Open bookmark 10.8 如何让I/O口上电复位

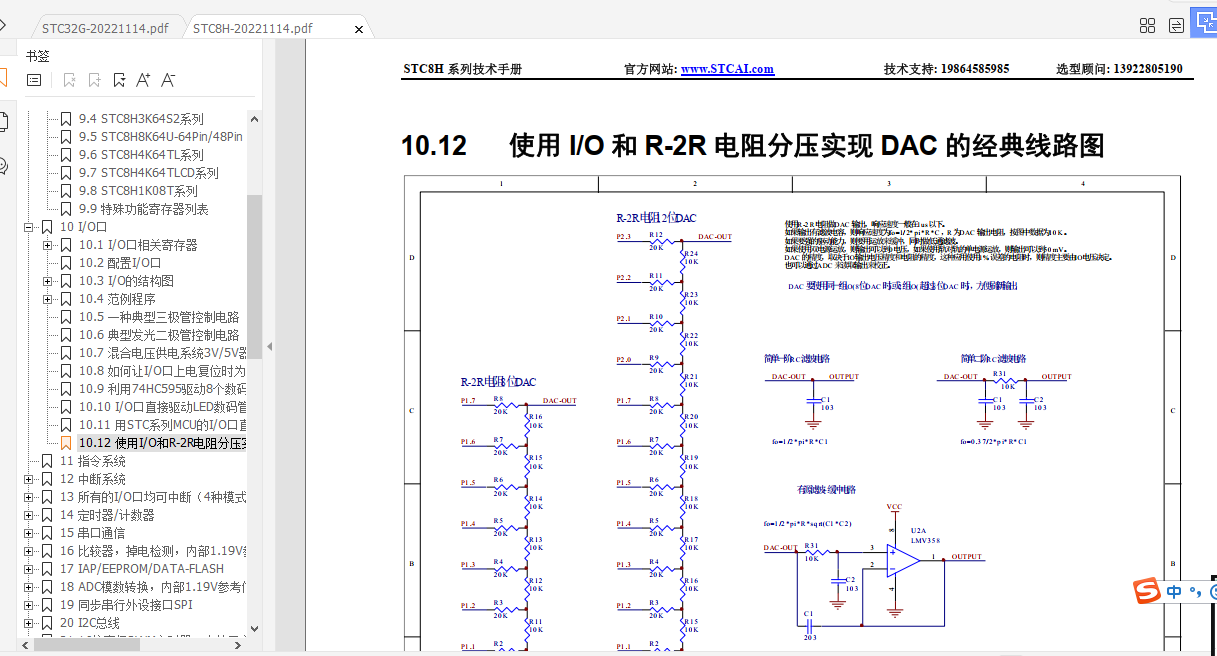[x=162, y=371]
